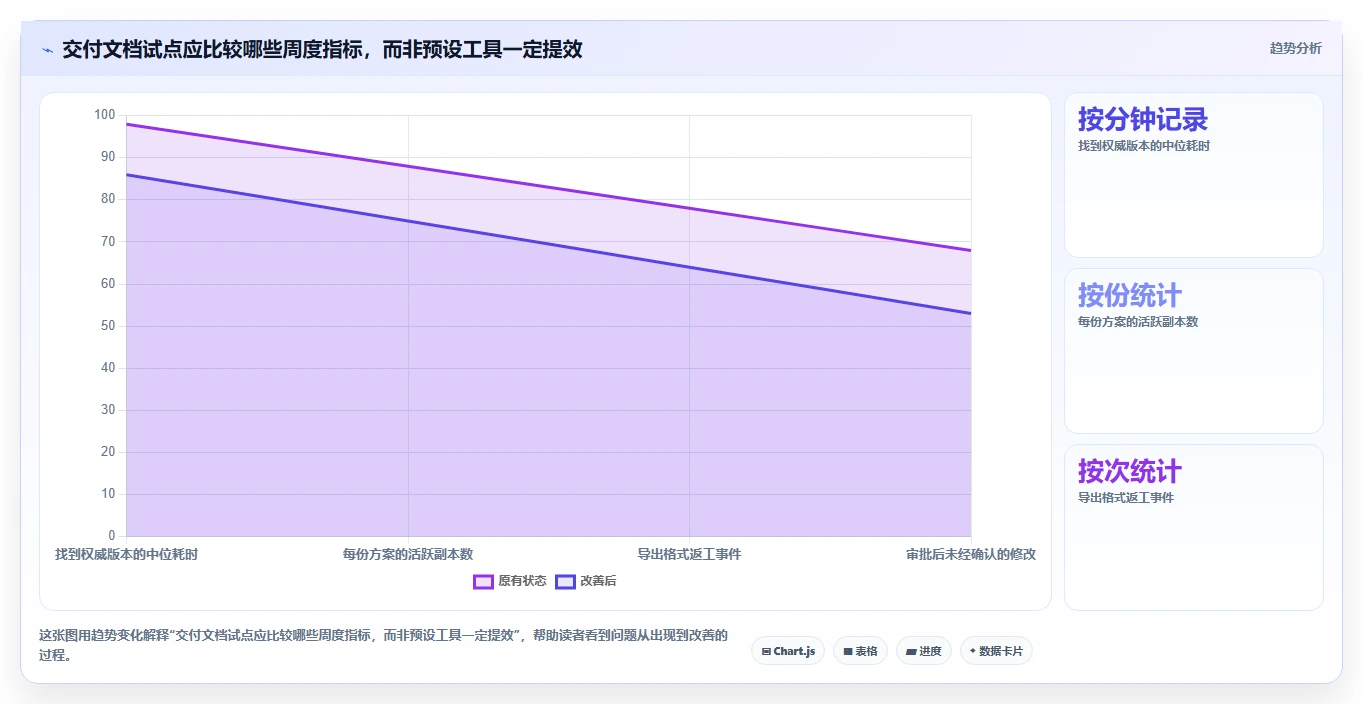Click the 趋势分析 label at top right
1363x704 pixels.
click(1295, 48)
